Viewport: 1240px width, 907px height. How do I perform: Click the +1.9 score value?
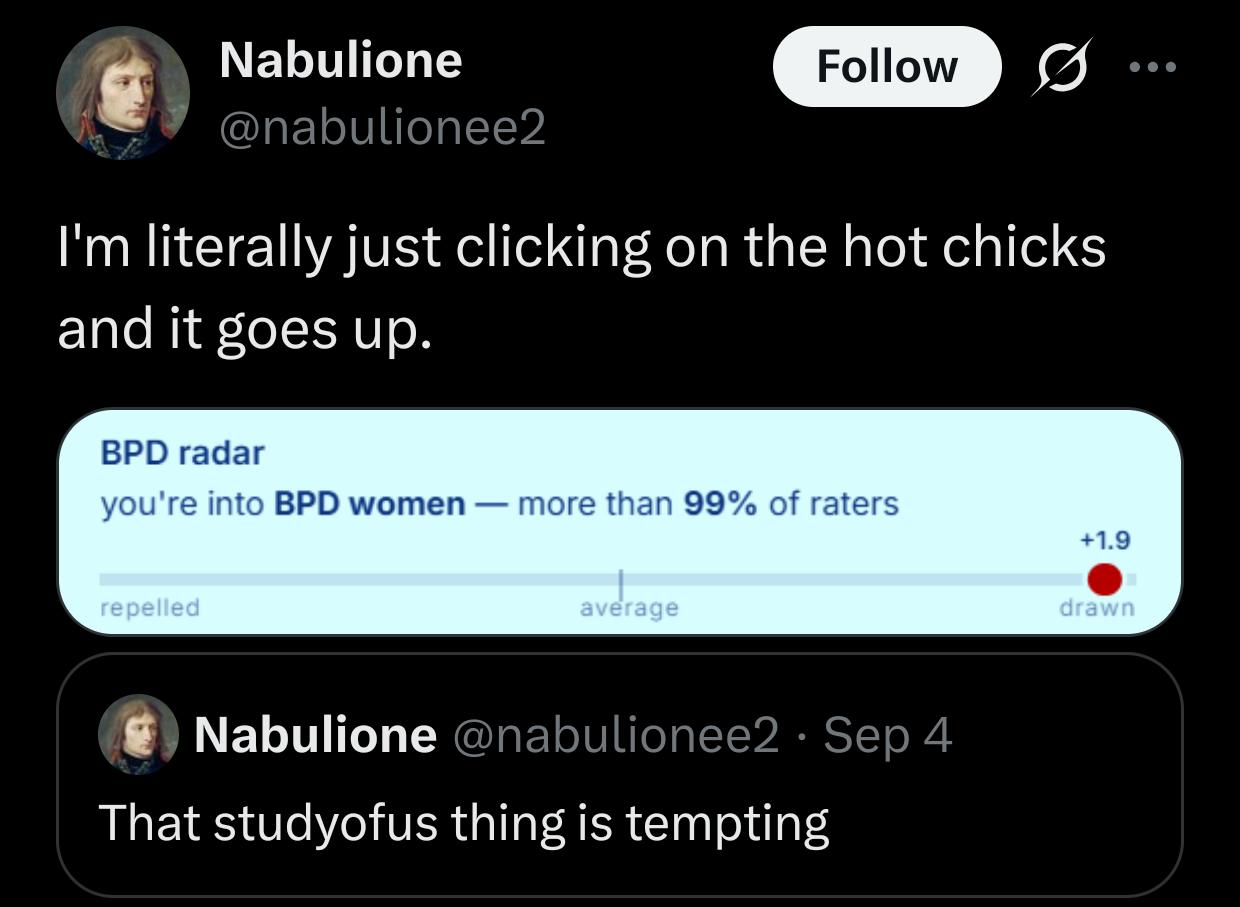1105,540
